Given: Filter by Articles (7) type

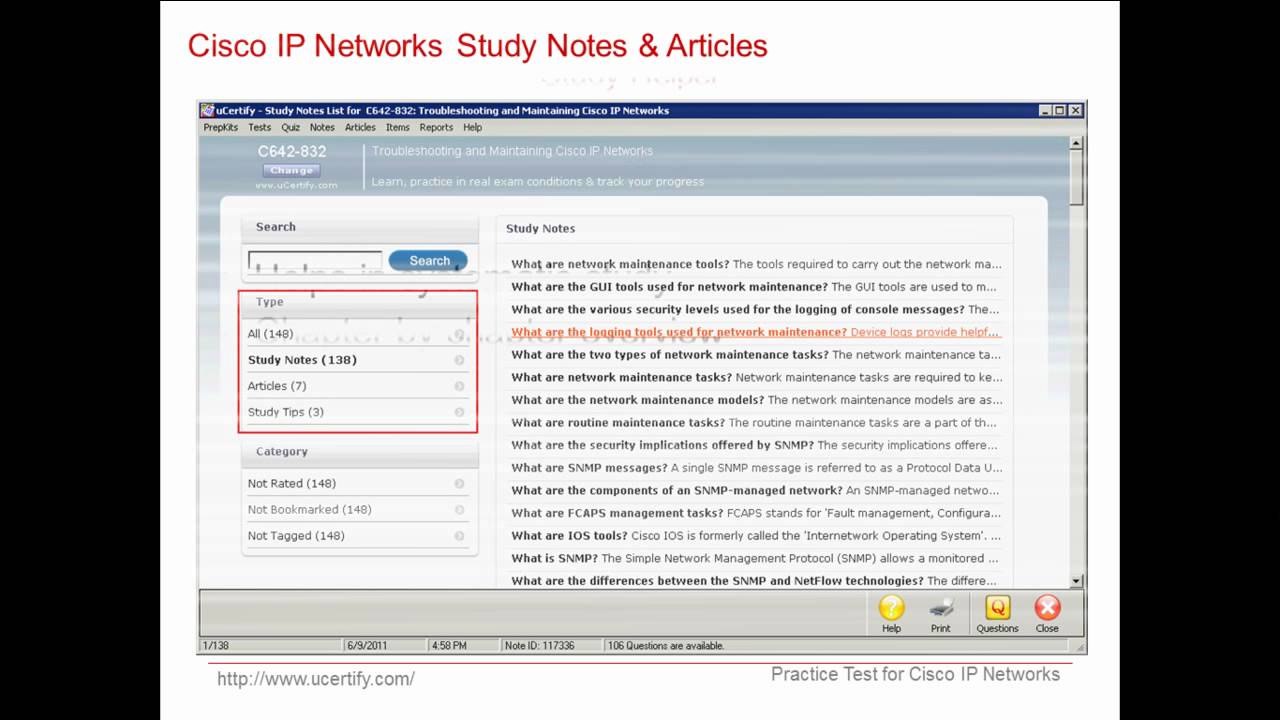Looking at the screenshot, I should tap(357, 386).
